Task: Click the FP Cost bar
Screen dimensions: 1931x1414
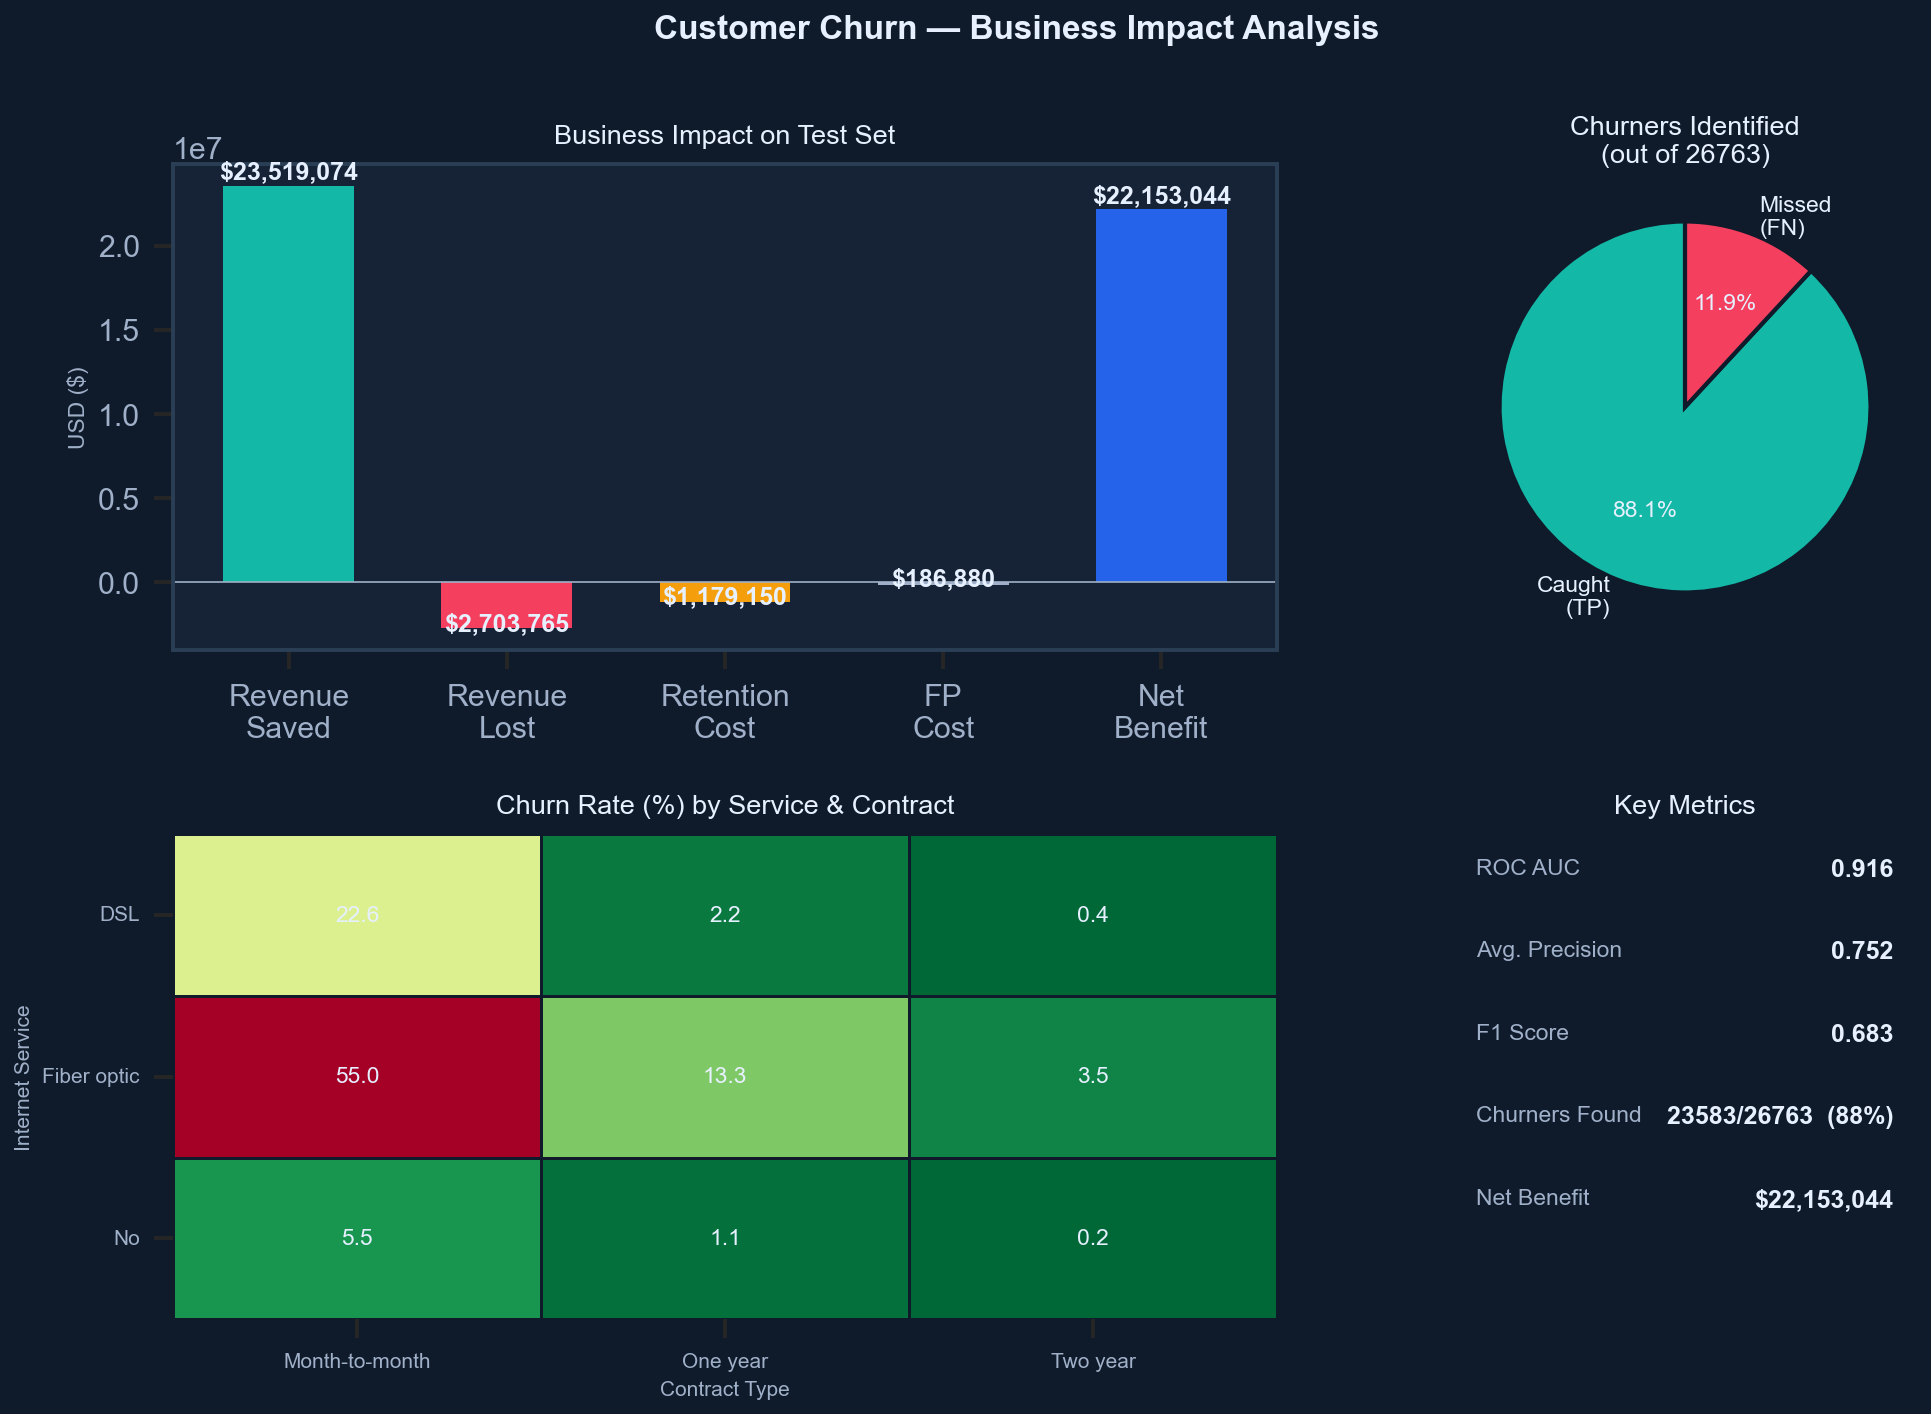Action: [x=942, y=585]
